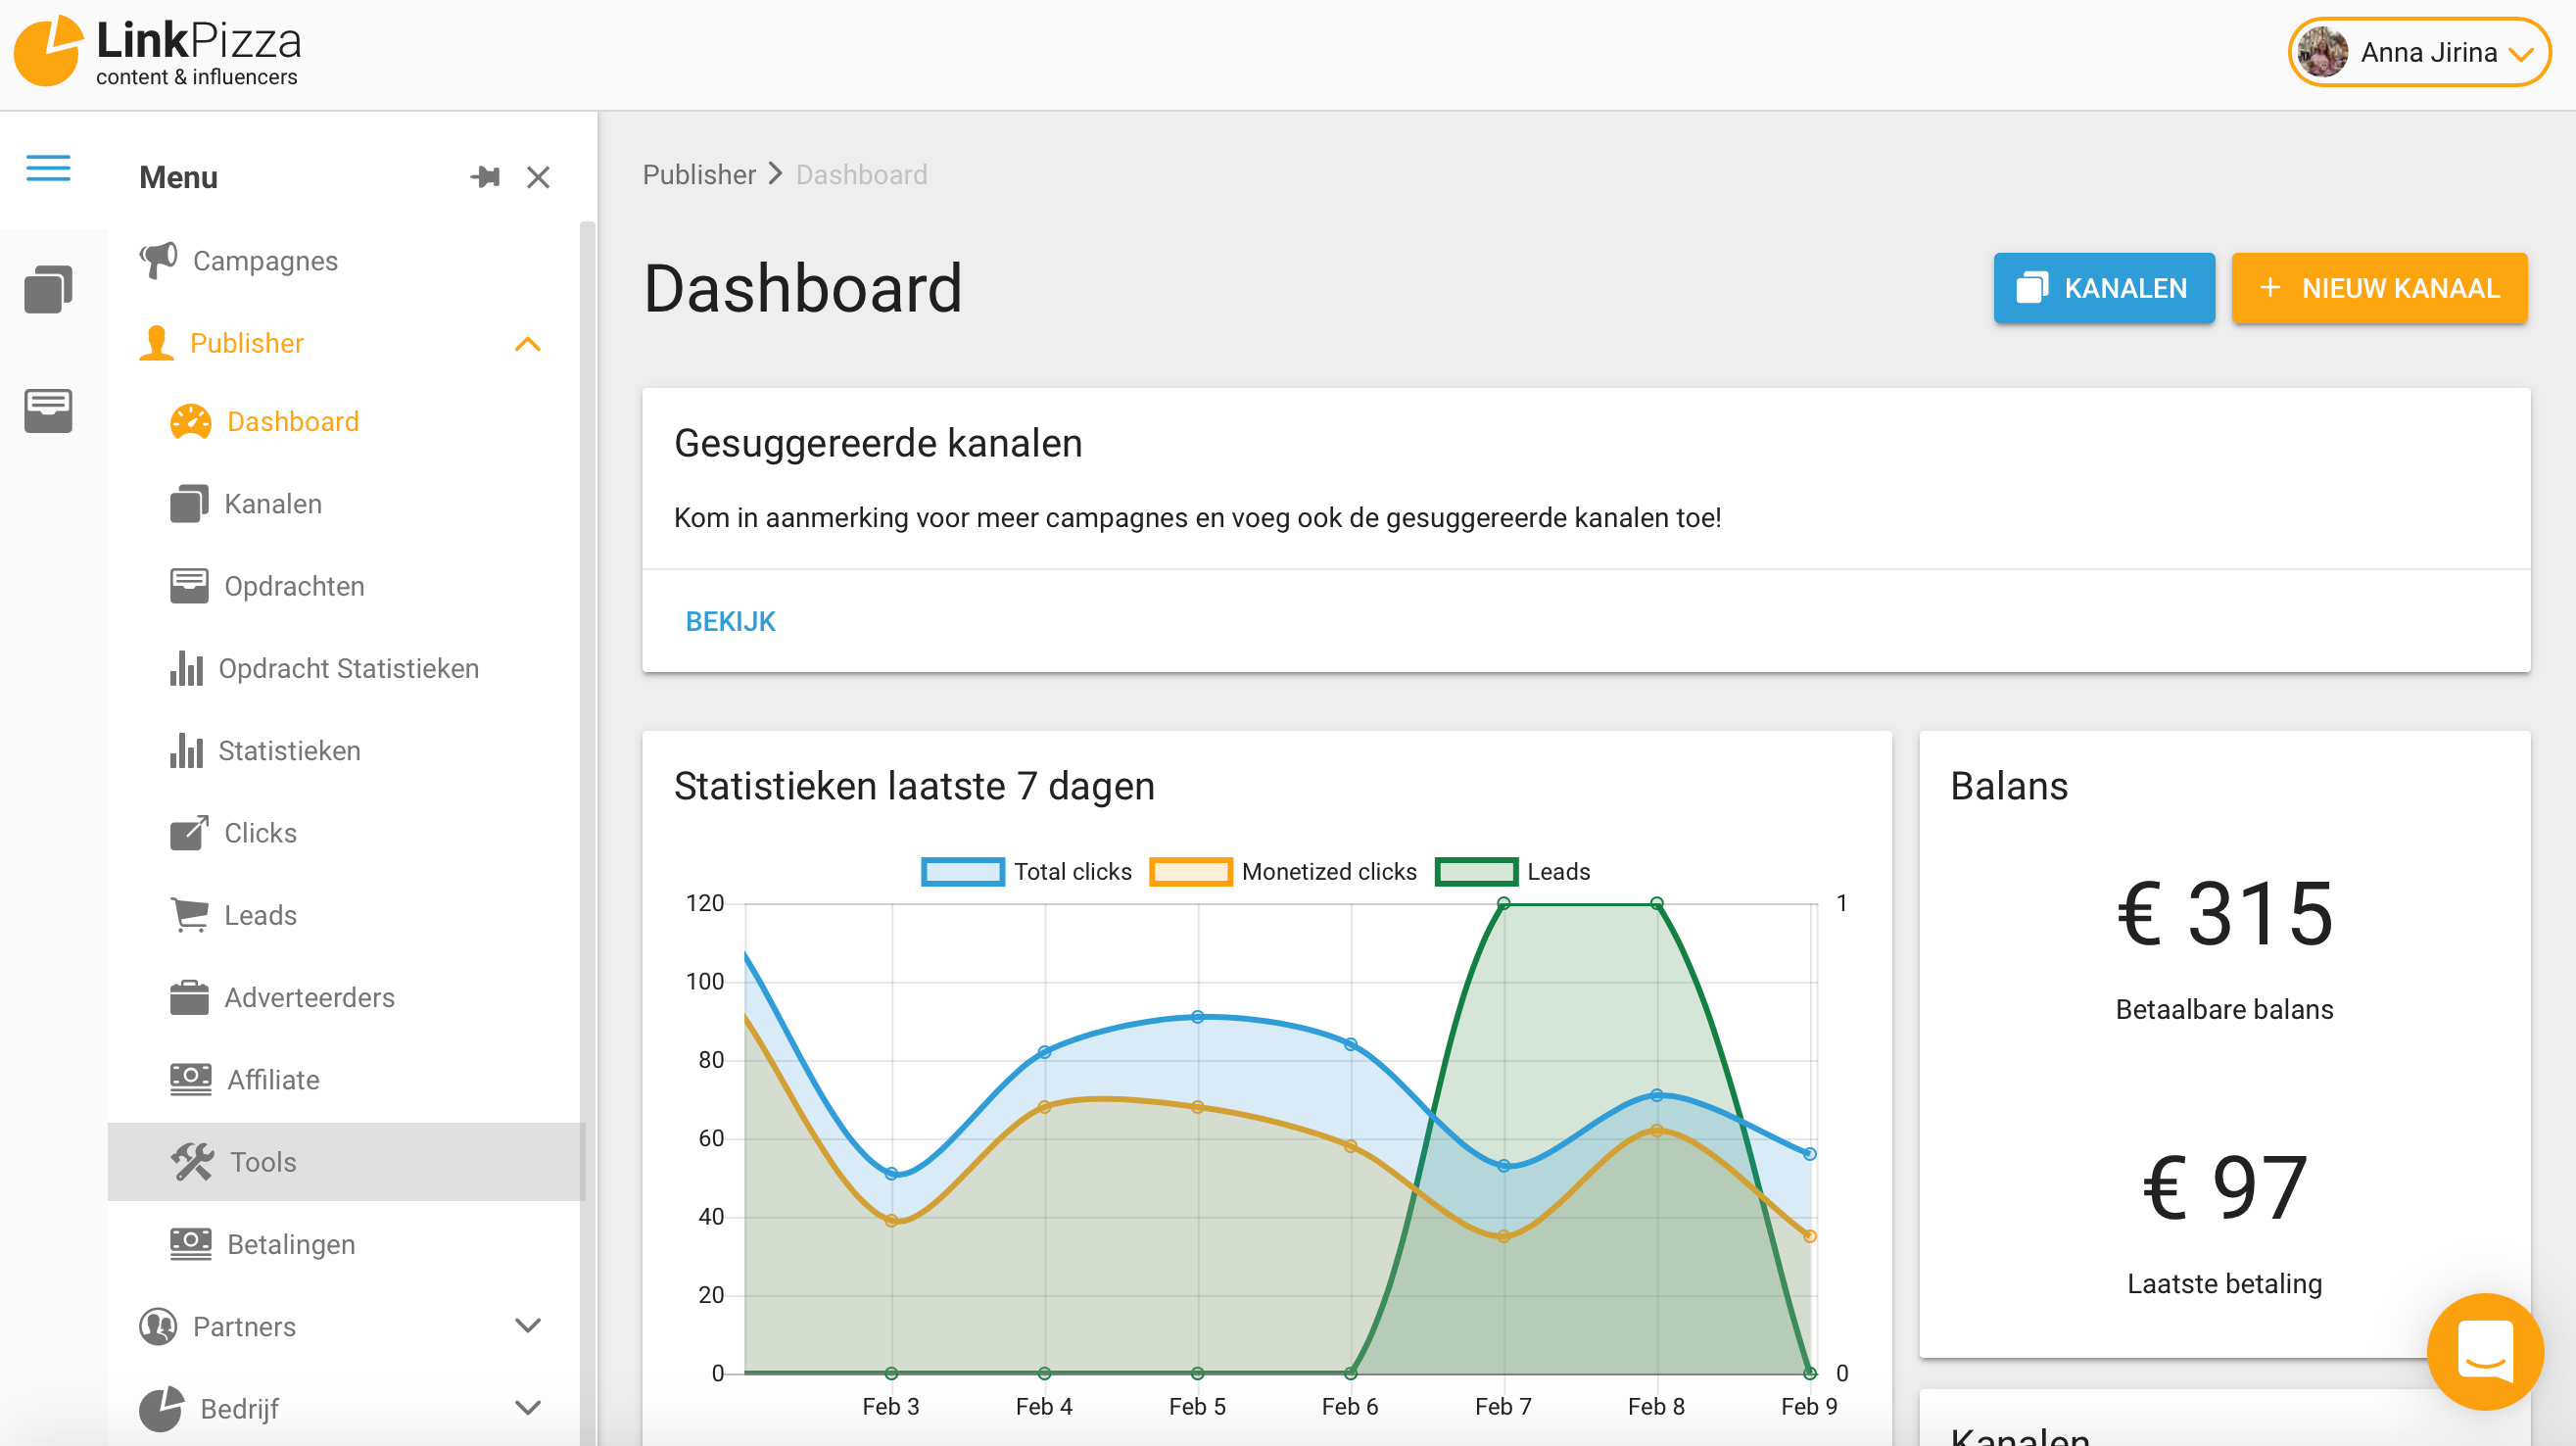Expand the Partners menu section

click(x=527, y=1326)
